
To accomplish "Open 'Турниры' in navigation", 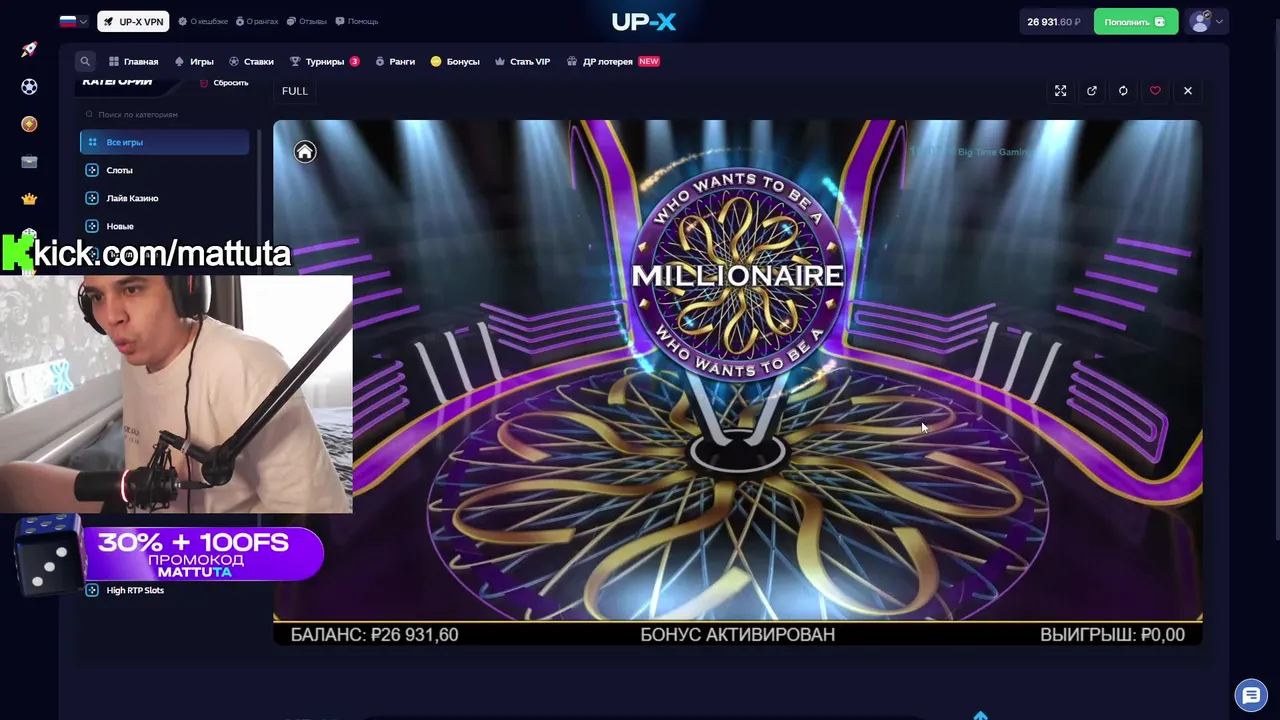I will click(x=324, y=61).
